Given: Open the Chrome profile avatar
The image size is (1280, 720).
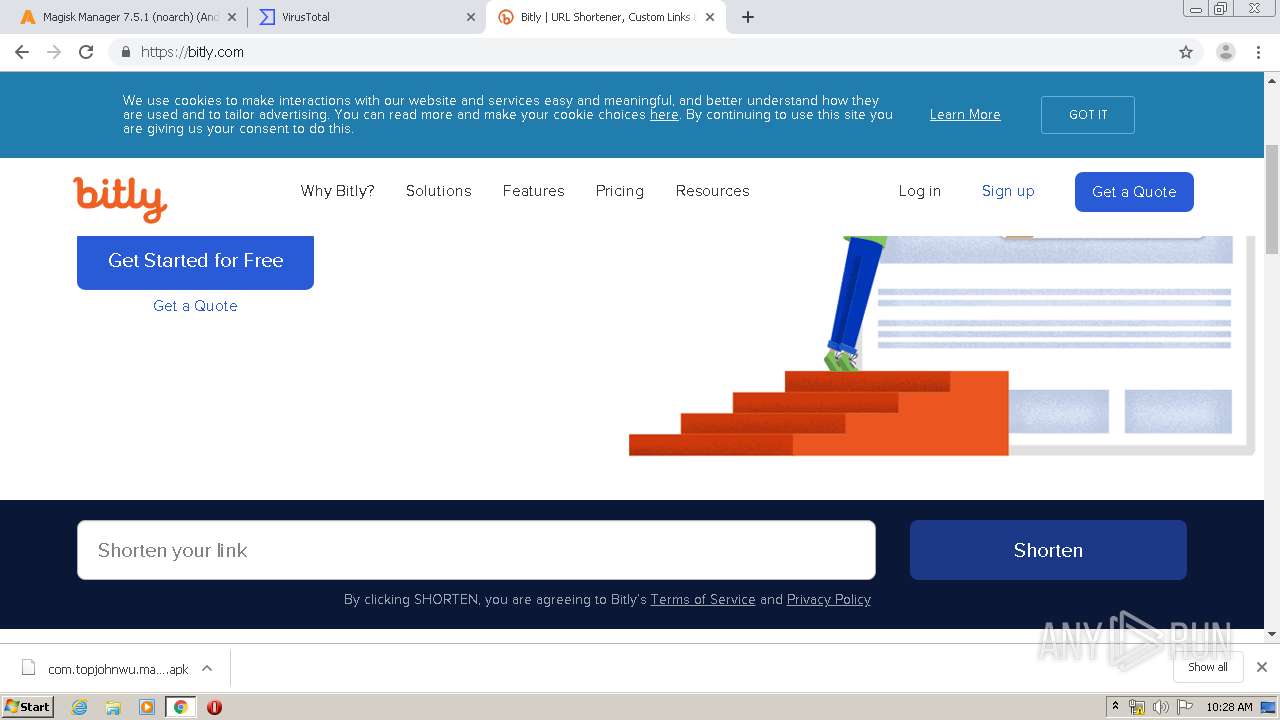Looking at the screenshot, I should click(x=1226, y=52).
